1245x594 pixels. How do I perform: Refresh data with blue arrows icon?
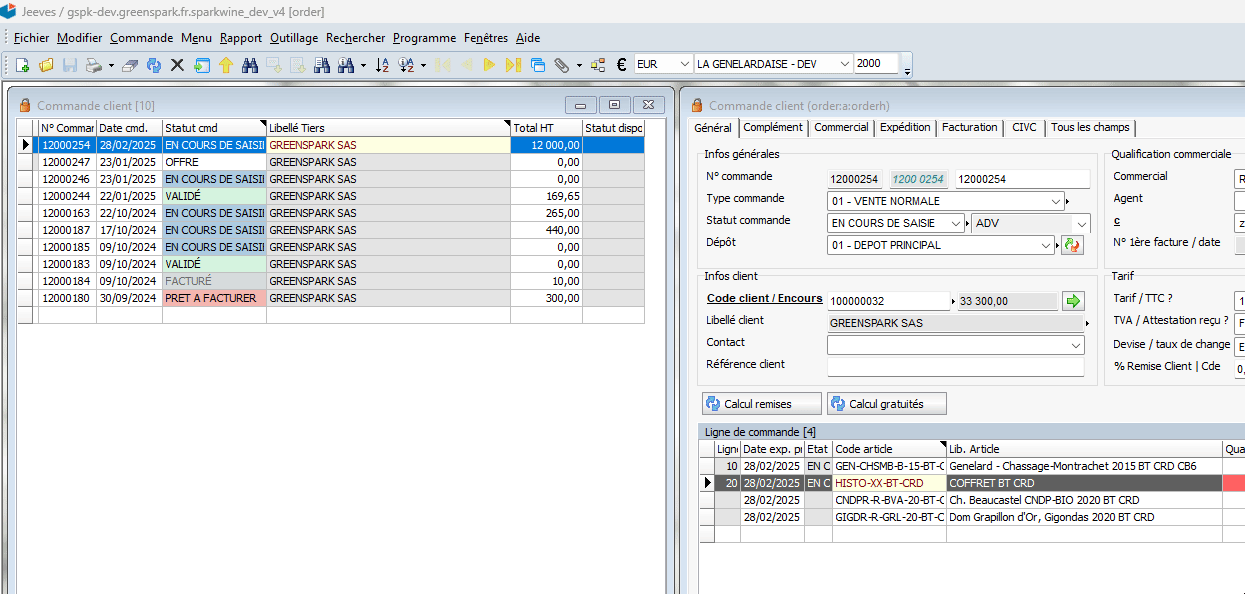[x=154, y=65]
